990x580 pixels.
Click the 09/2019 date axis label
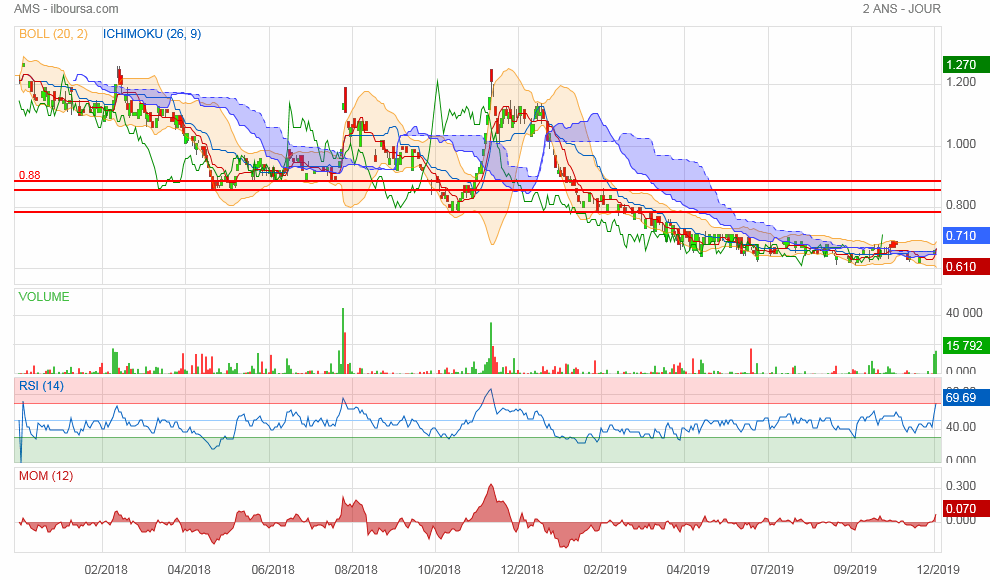tap(855, 569)
